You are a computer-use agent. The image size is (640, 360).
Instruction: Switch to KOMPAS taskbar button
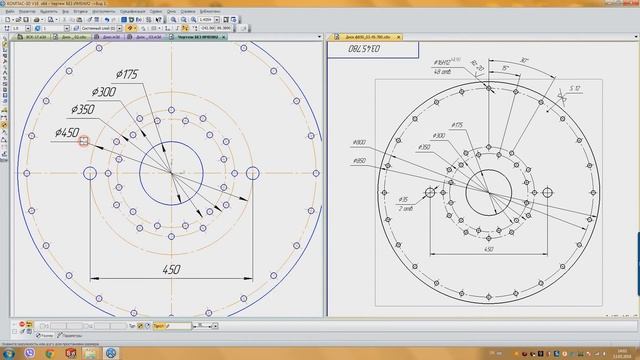click(111, 353)
